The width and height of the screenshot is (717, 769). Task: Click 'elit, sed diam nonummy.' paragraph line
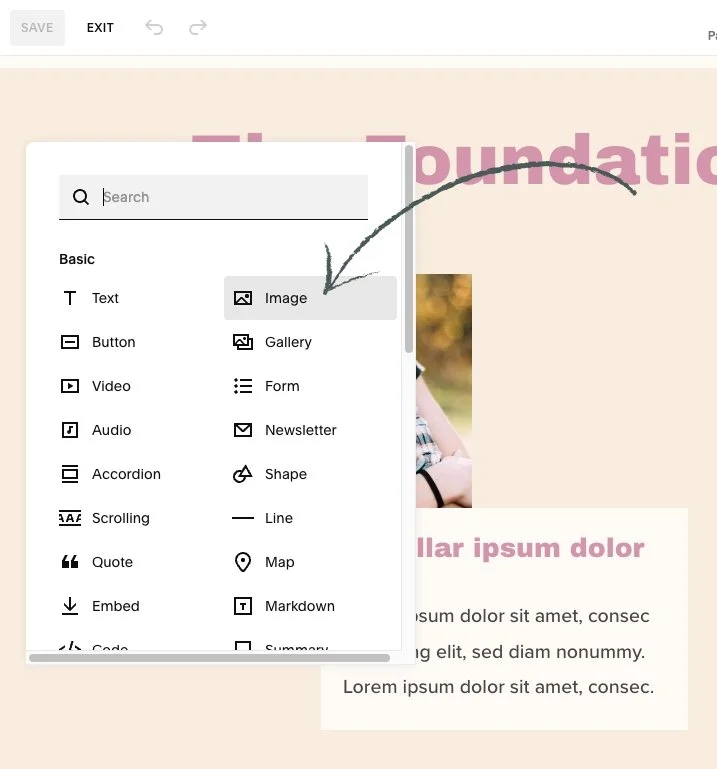[540, 652]
